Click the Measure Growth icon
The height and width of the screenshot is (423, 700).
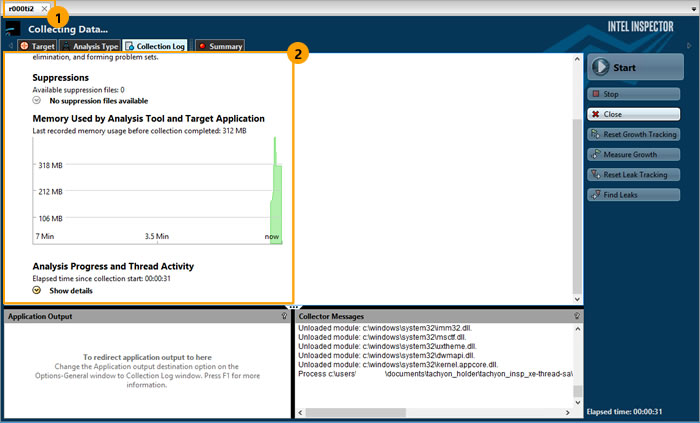pyautogui.click(x=596, y=154)
